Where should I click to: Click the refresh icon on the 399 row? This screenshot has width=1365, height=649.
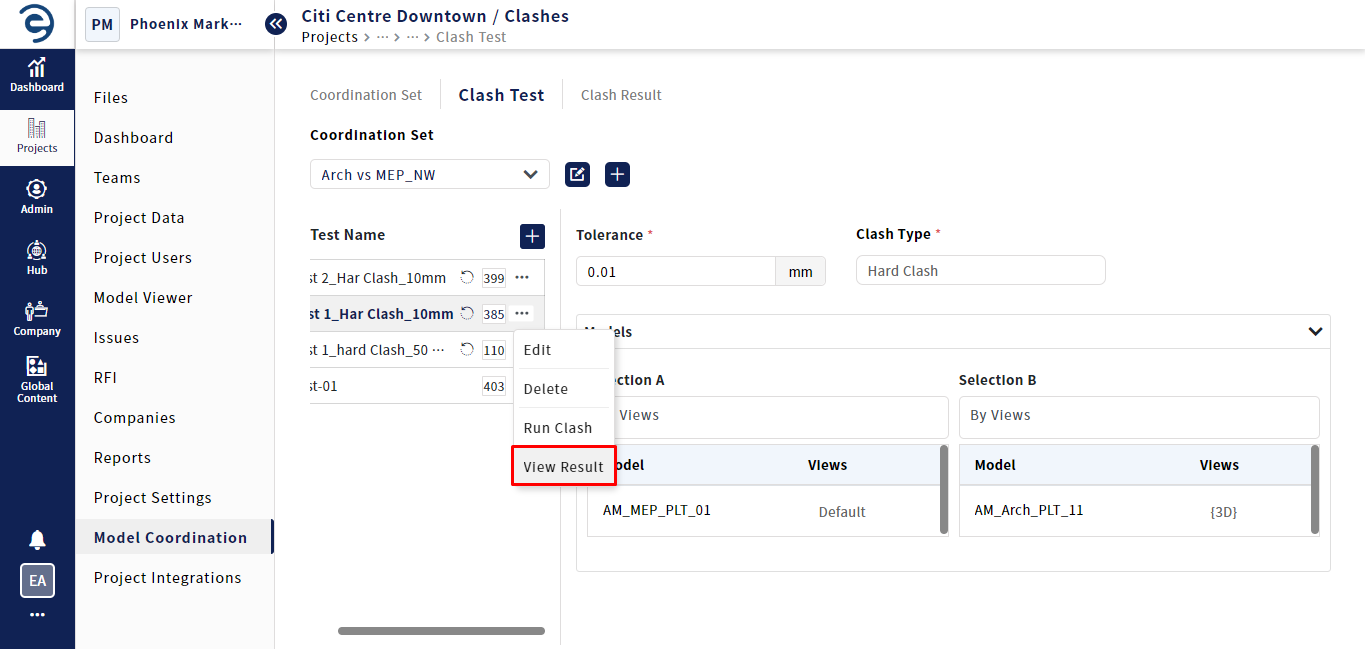467,278
